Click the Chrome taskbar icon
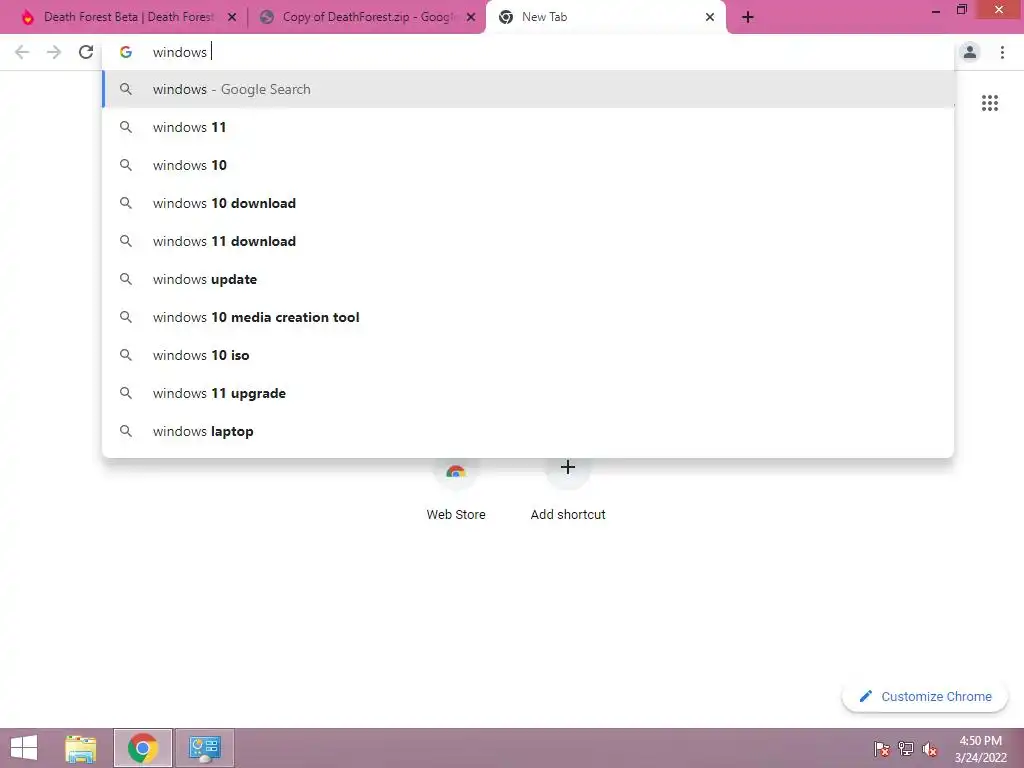This screenshot has height=768, width=1024. pyautogui.click(x=142, y=748)
